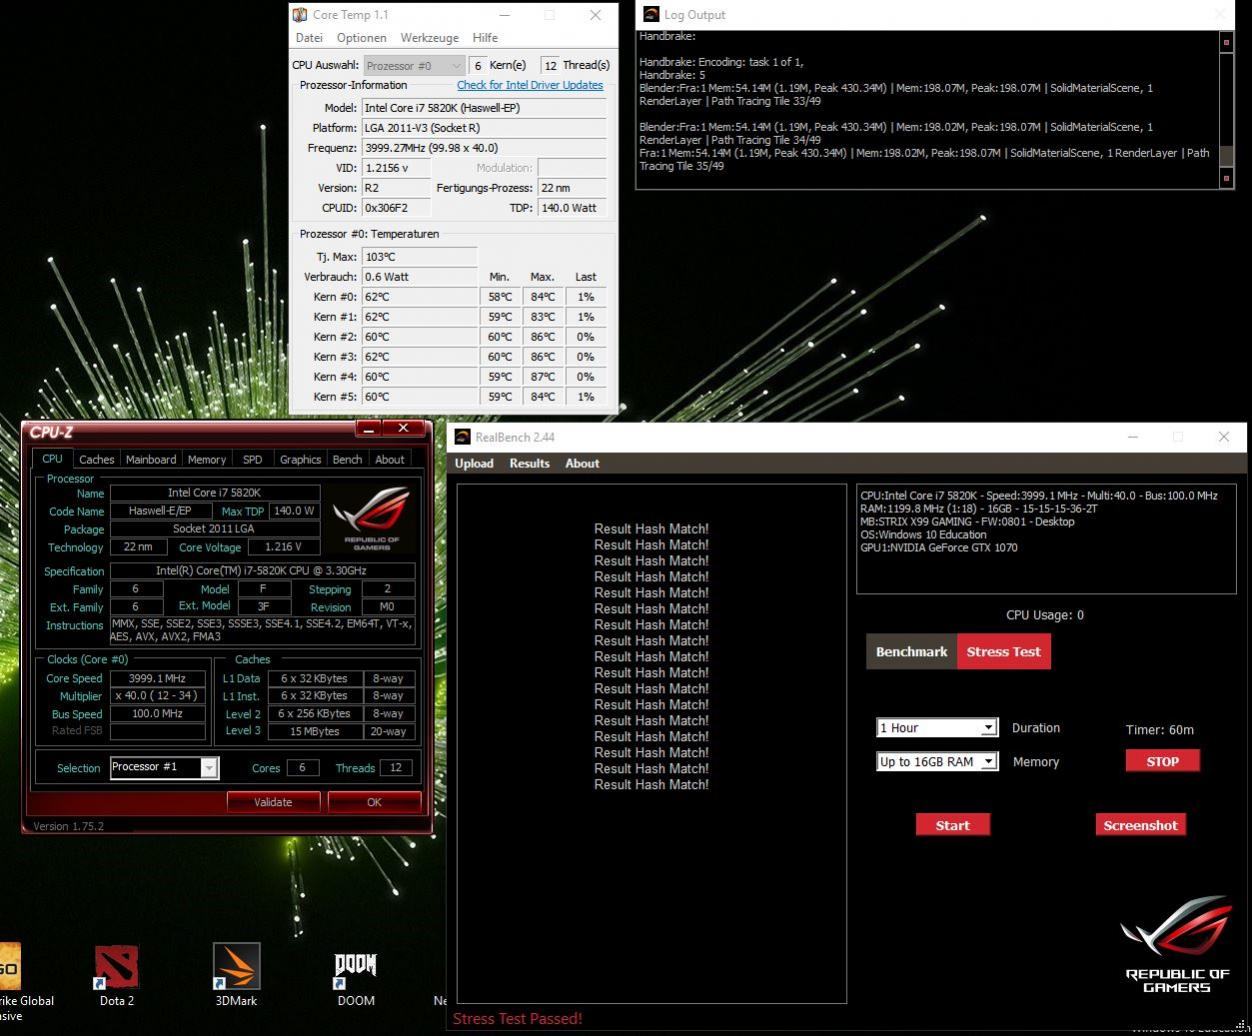
Task: Open the Werkzeuge menu in Core Temp
Action: [429, 38]
